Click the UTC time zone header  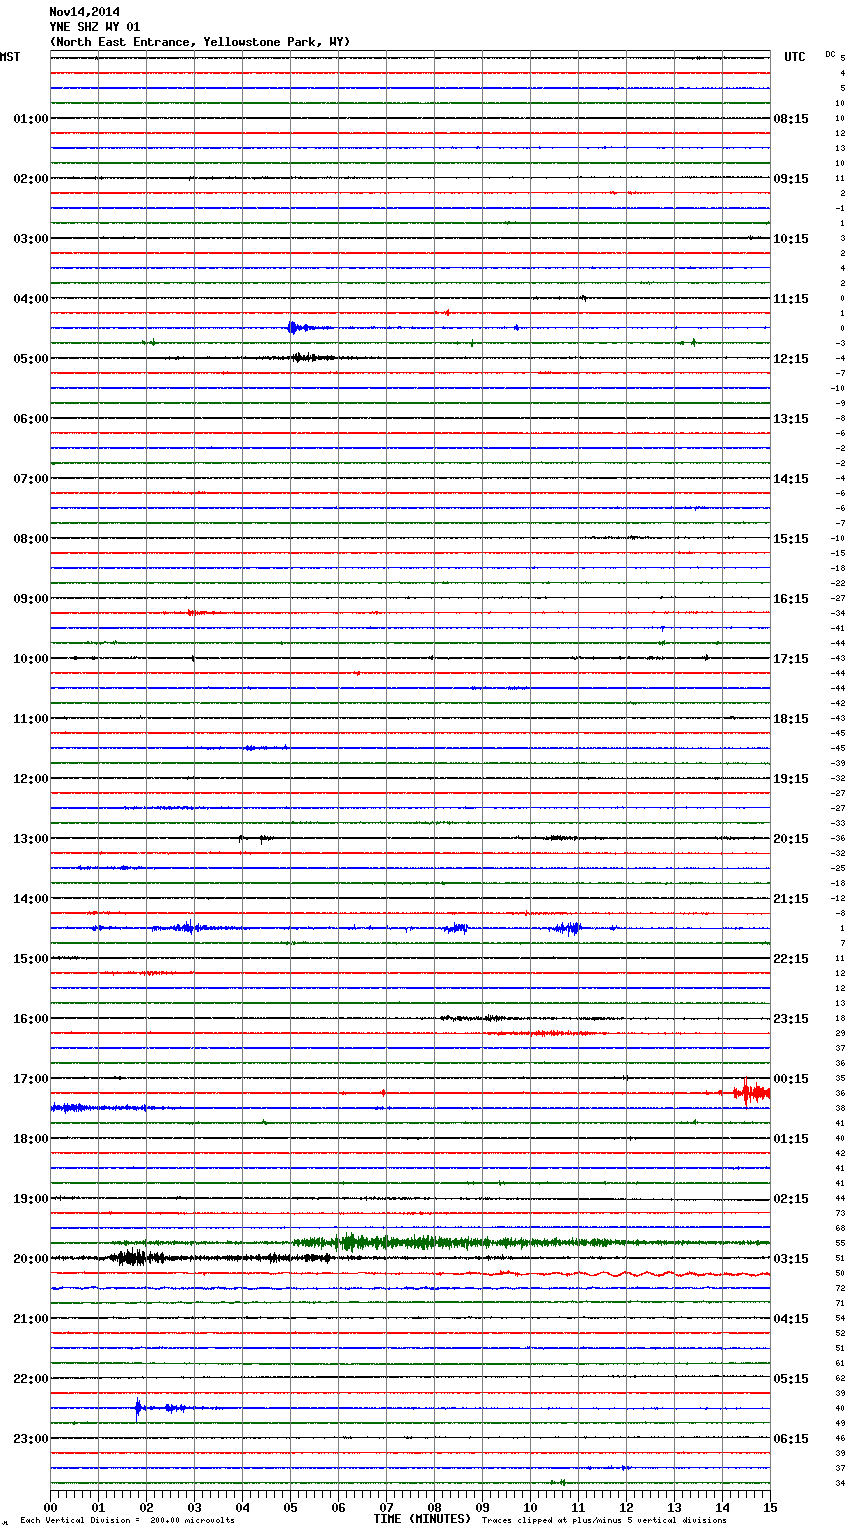point(794,57)
